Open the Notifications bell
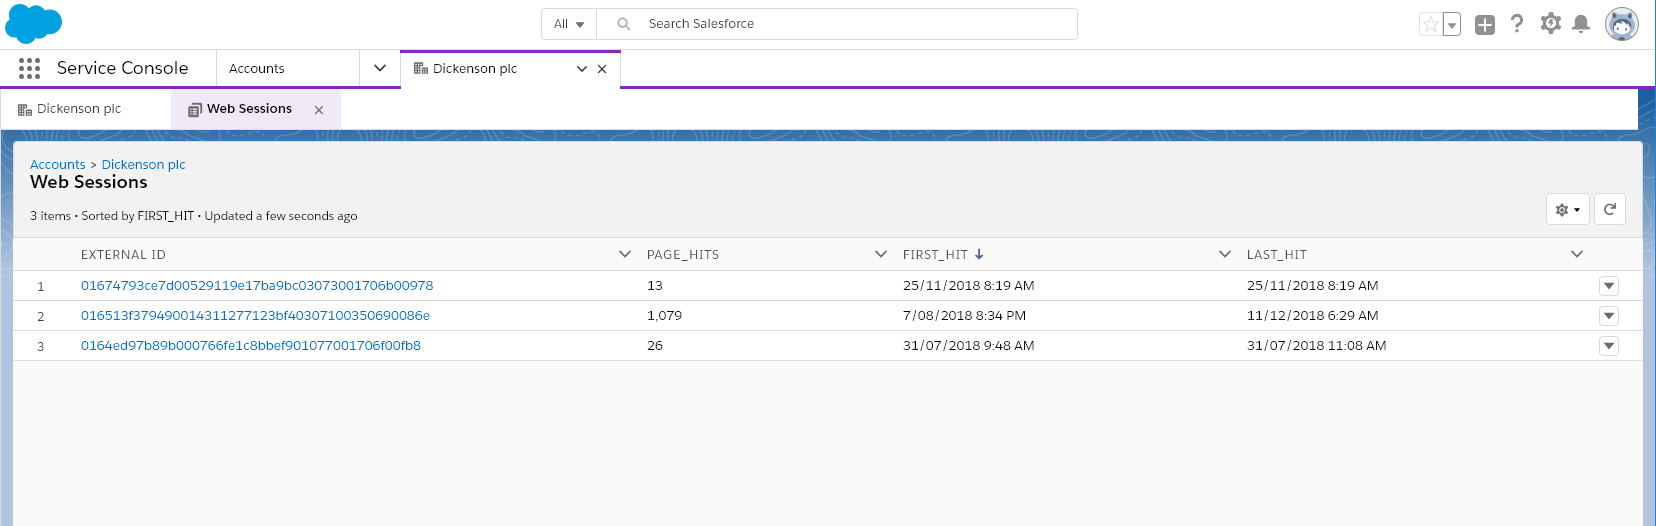Screen dimensions: 1656x526 1581,24
